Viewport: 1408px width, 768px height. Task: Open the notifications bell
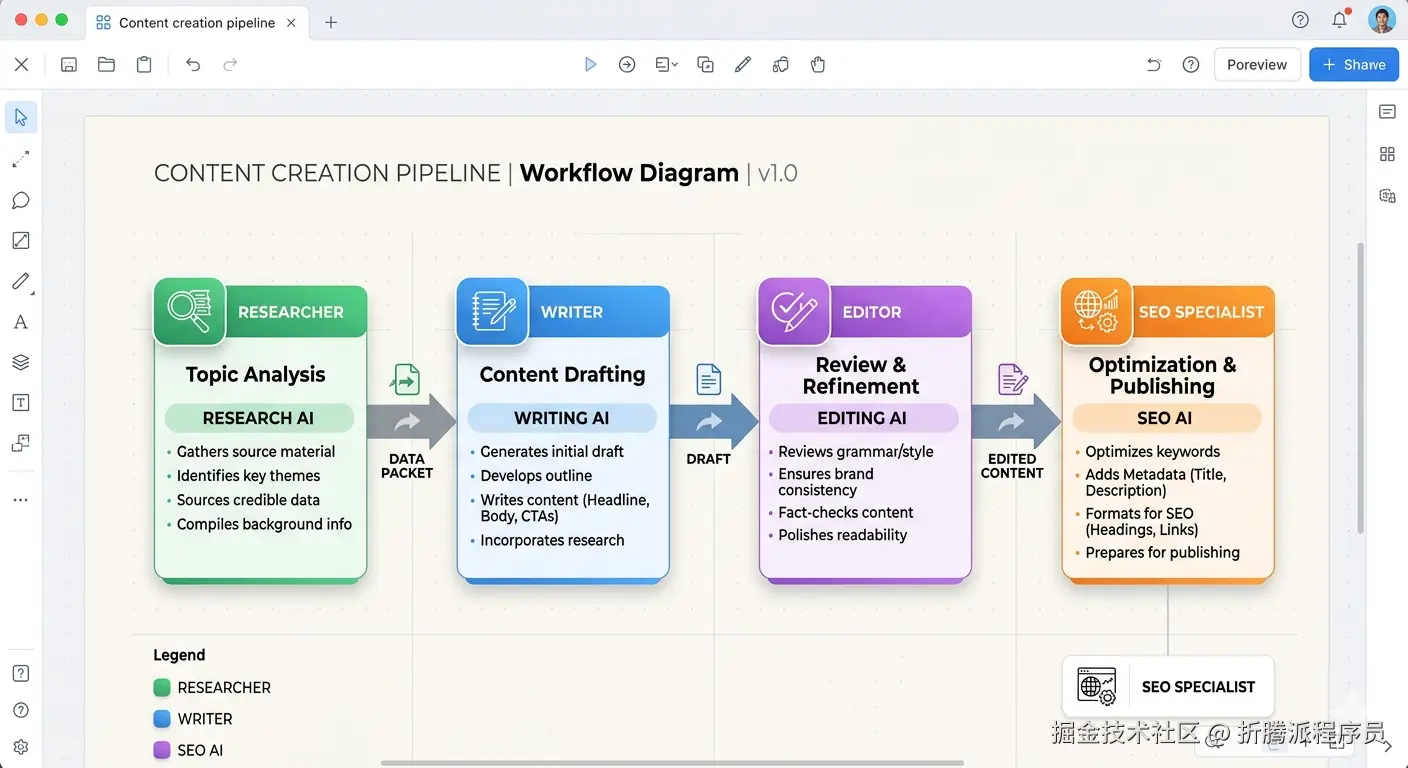click(1340, 20)
